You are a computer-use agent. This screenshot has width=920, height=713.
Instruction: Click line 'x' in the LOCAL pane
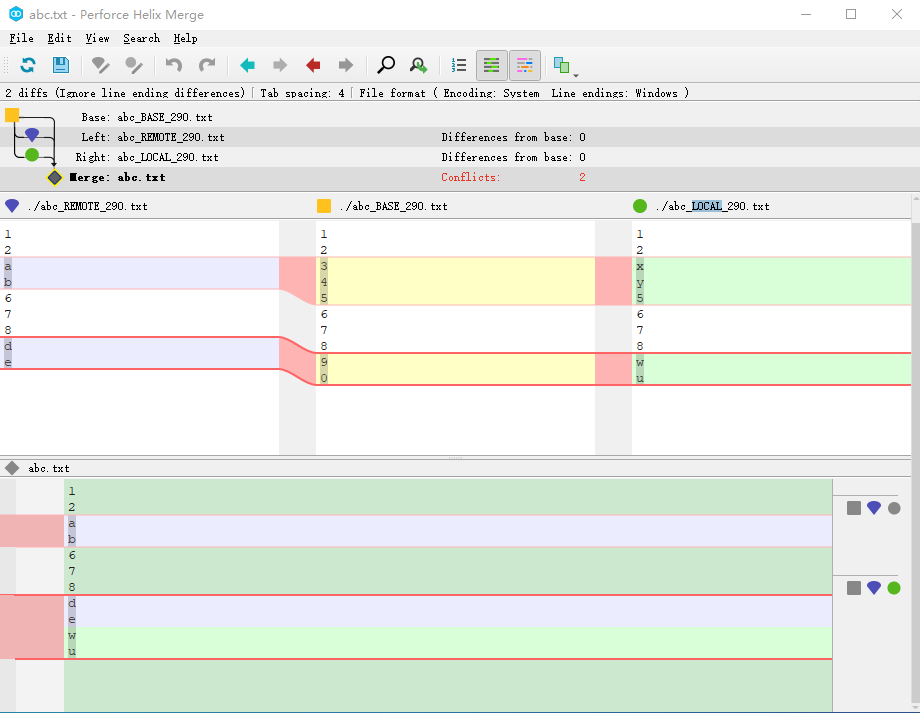click(771, 266)
